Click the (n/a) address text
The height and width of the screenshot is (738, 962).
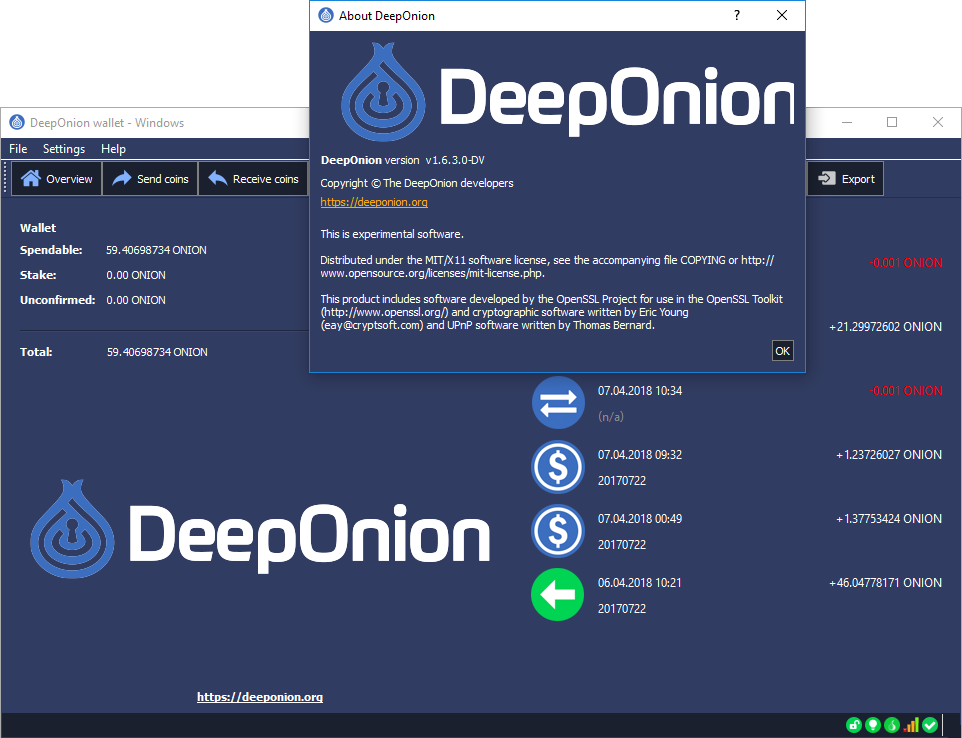coord(610,417)
